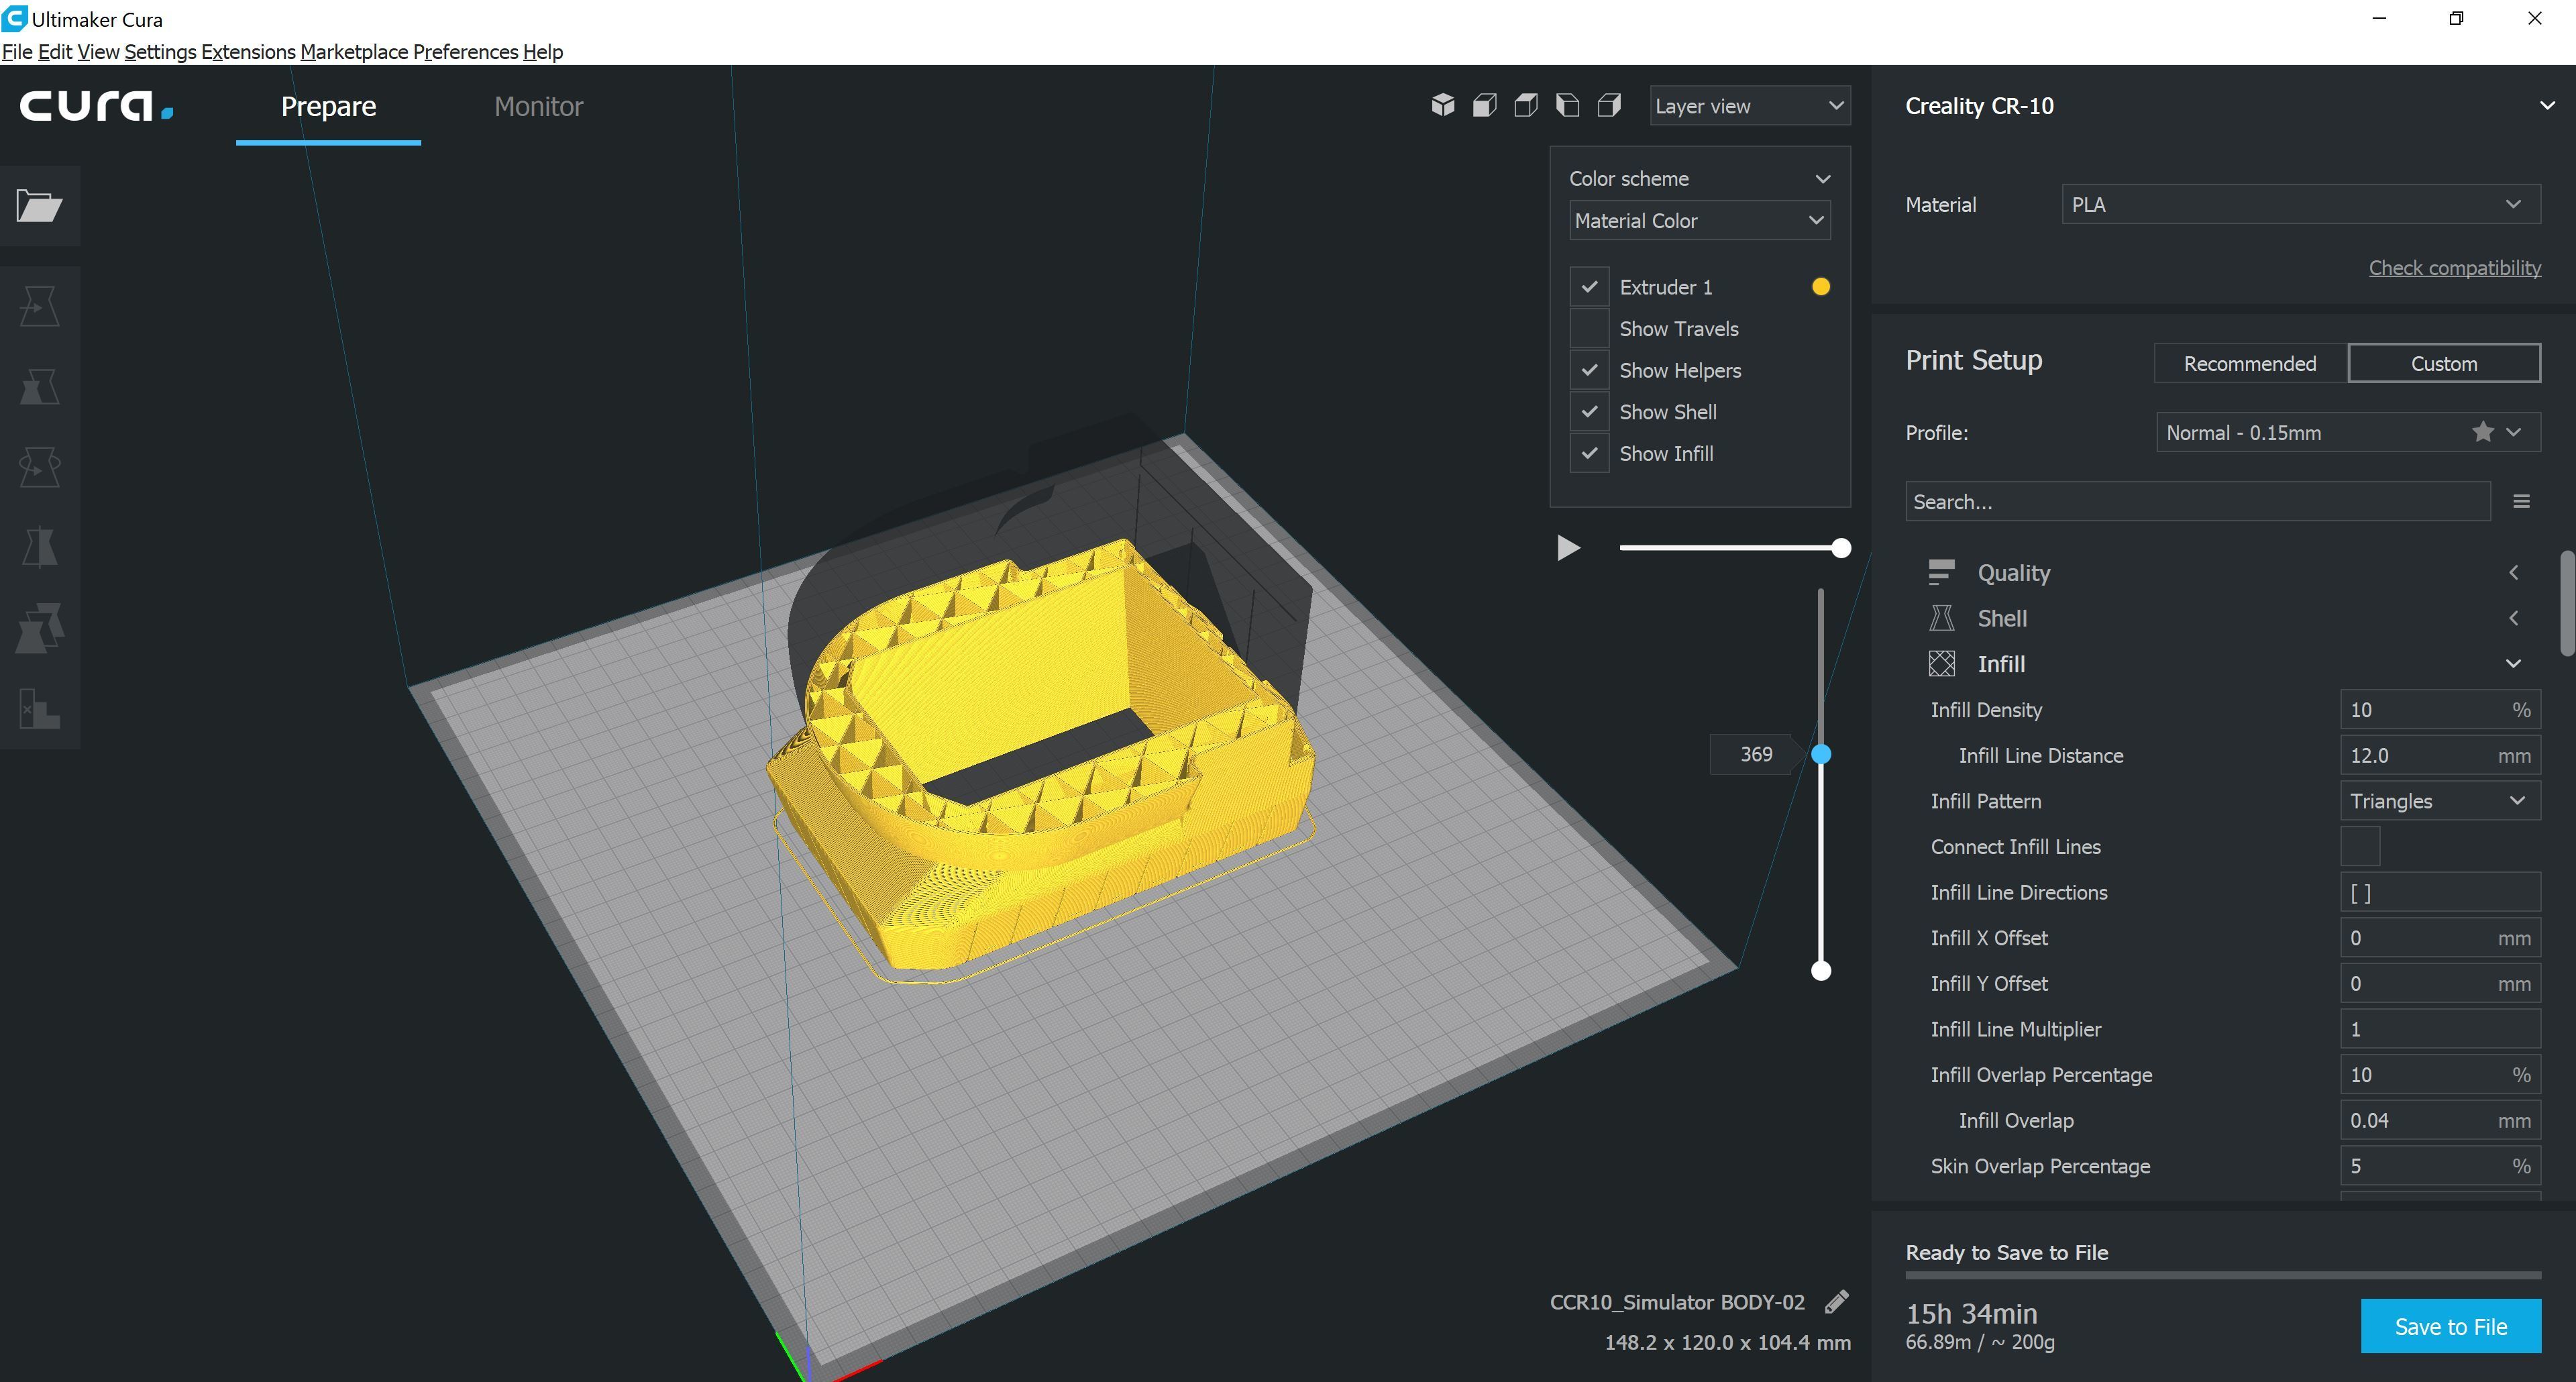2576x1382 pixels.
Task: Click the Open File folder icon
Action: tap(39, 206)
